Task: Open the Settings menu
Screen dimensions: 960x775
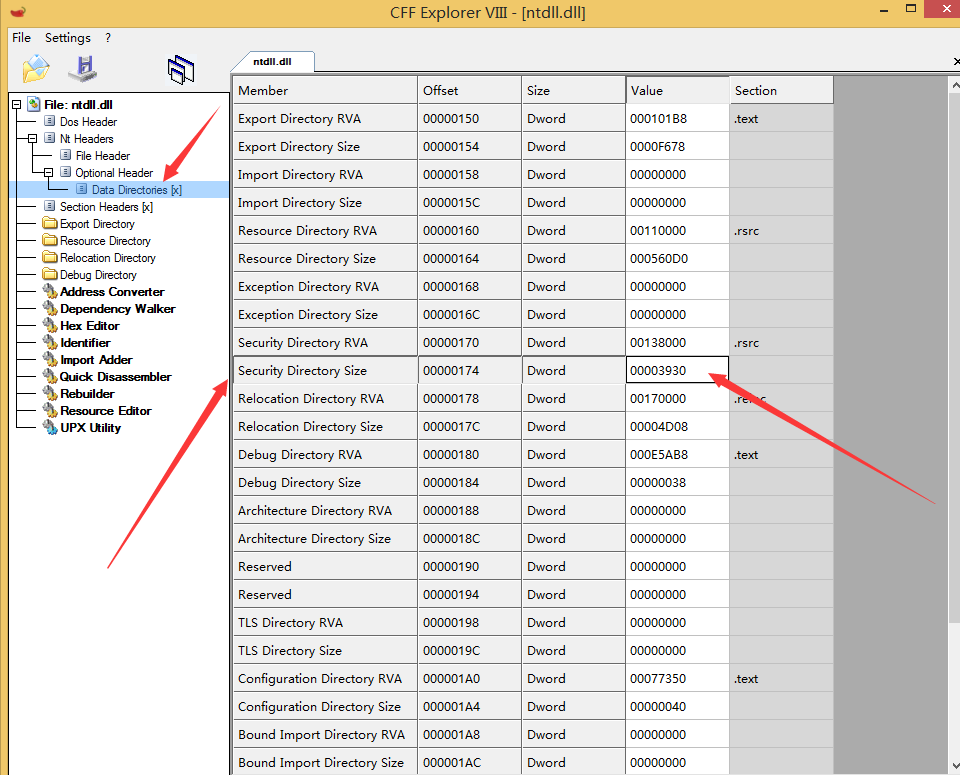Action: 67,38
